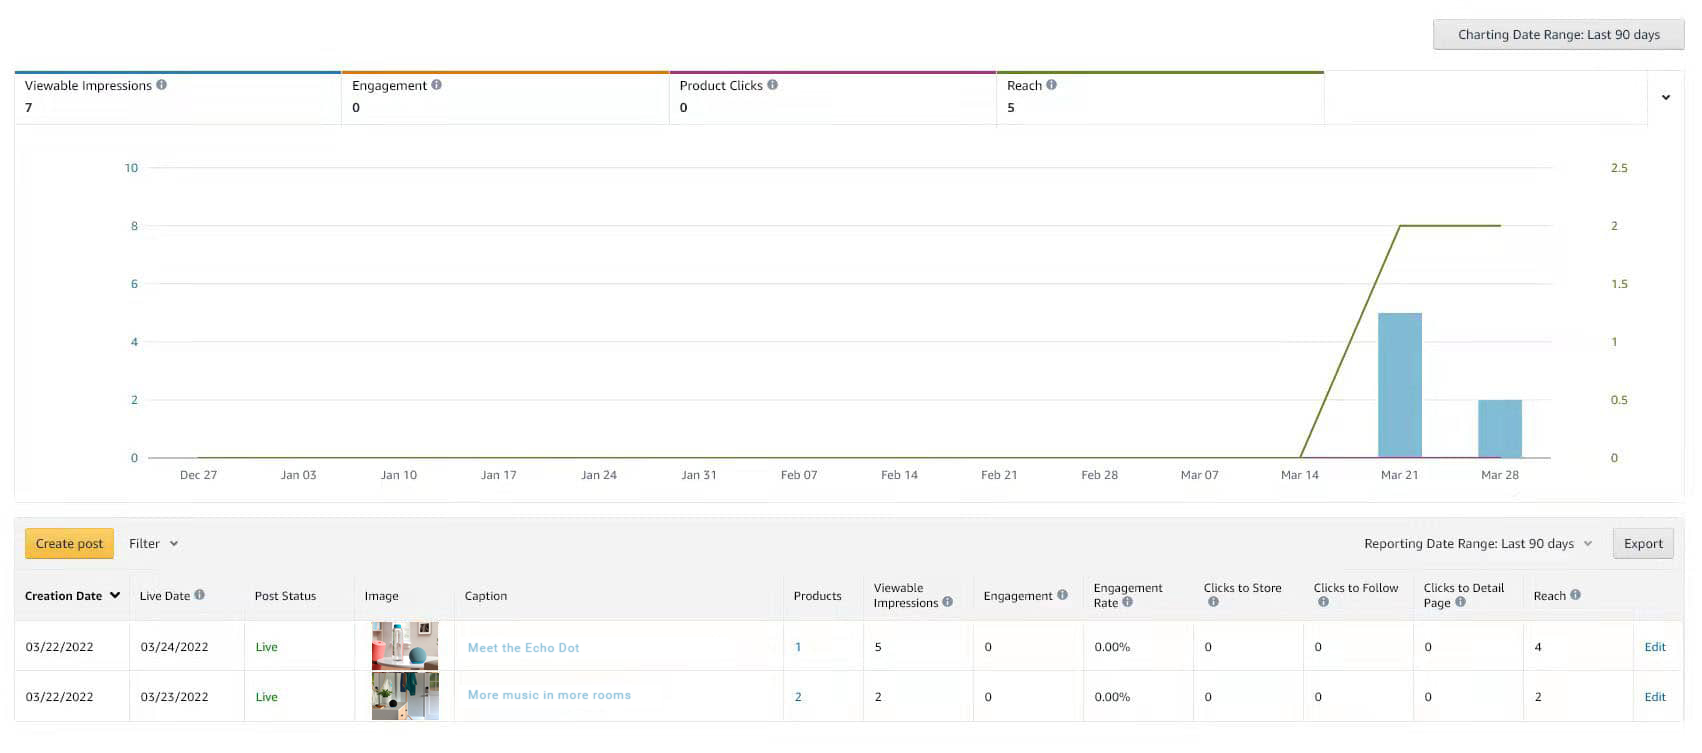
Task: Click the Products column header
Action: (817, 595)
